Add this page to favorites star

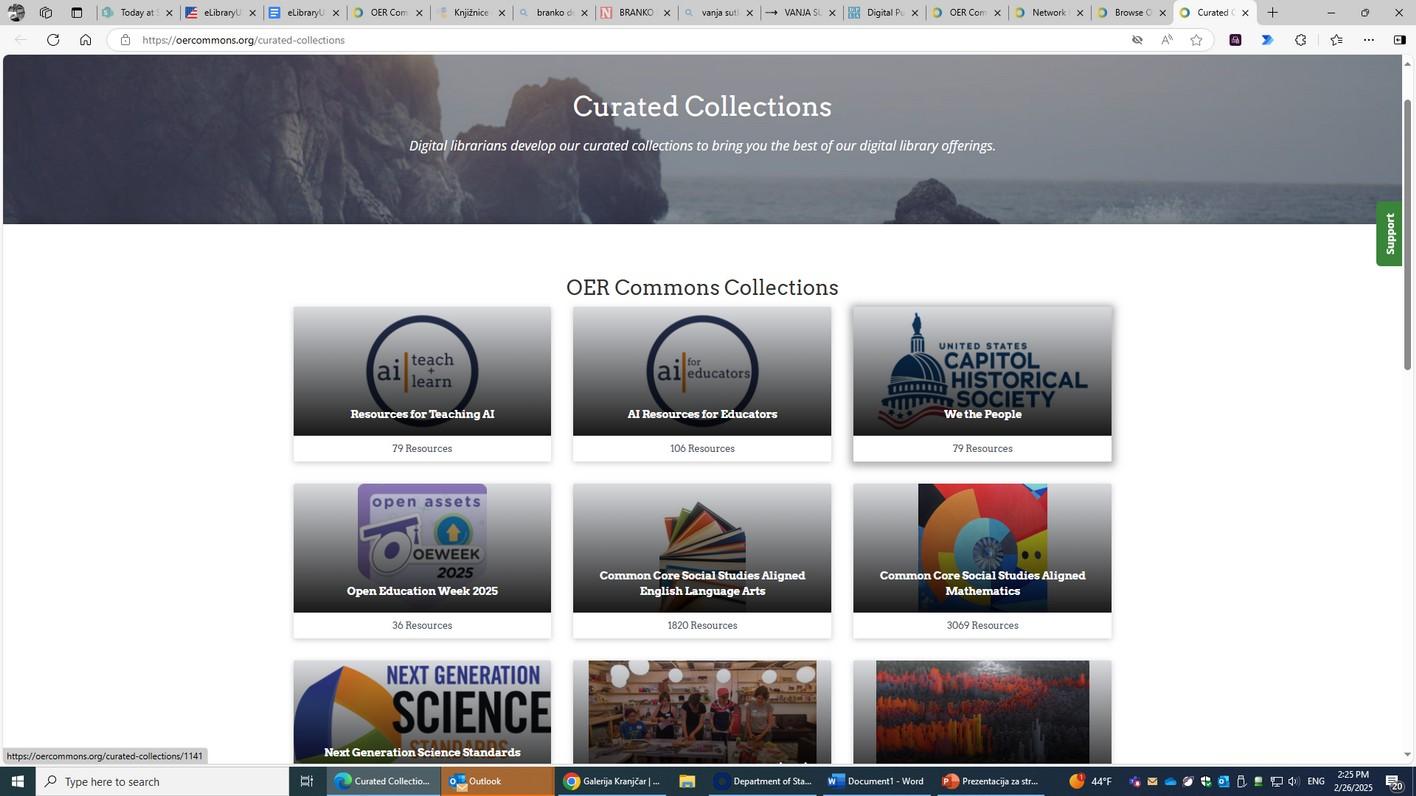coord(1196,40)
